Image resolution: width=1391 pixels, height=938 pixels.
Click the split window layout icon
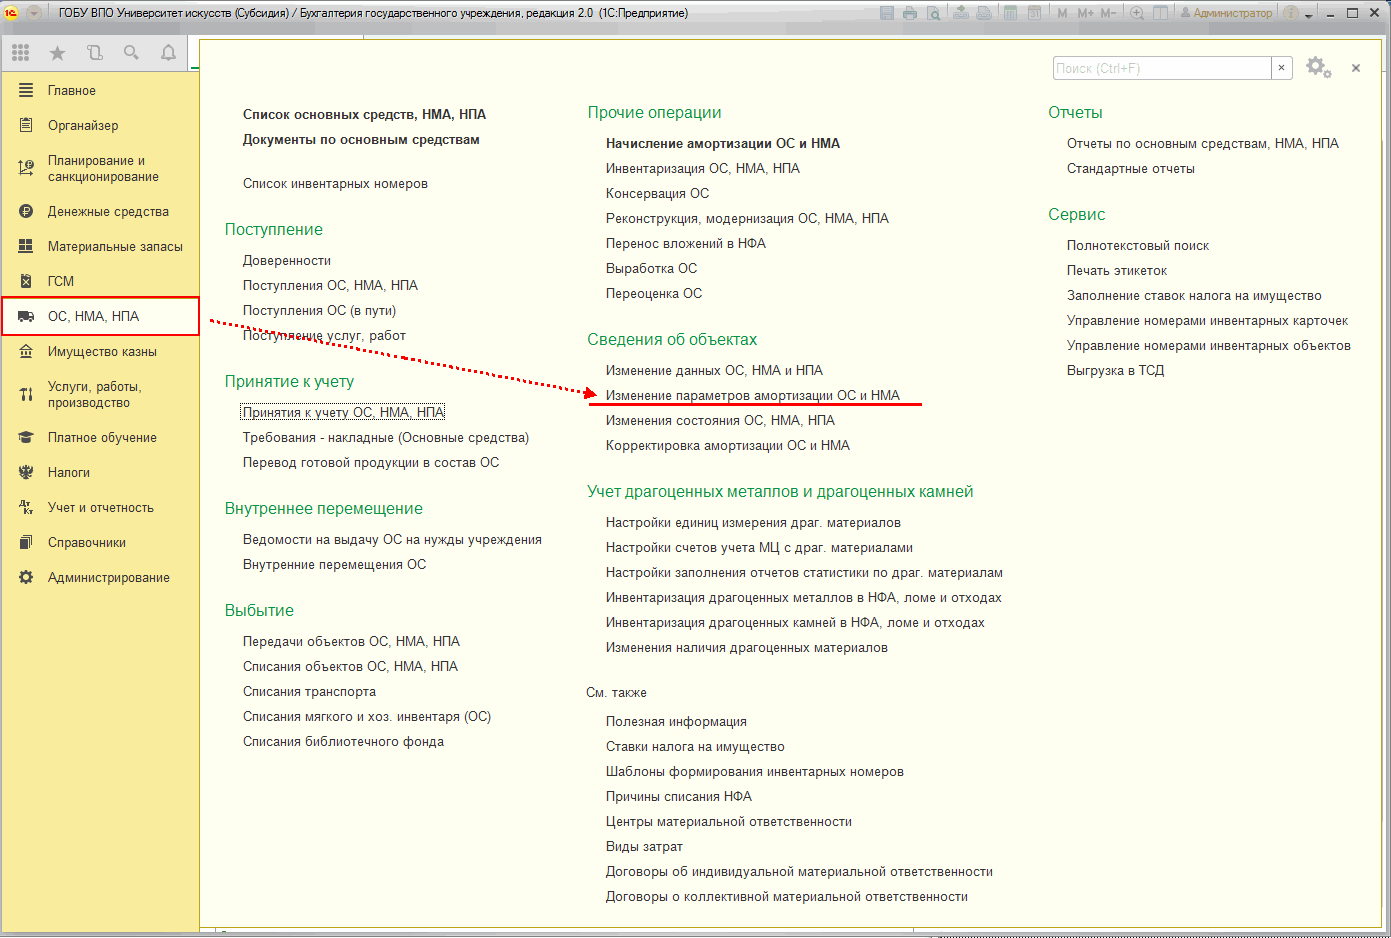(x=1160, y=13)
